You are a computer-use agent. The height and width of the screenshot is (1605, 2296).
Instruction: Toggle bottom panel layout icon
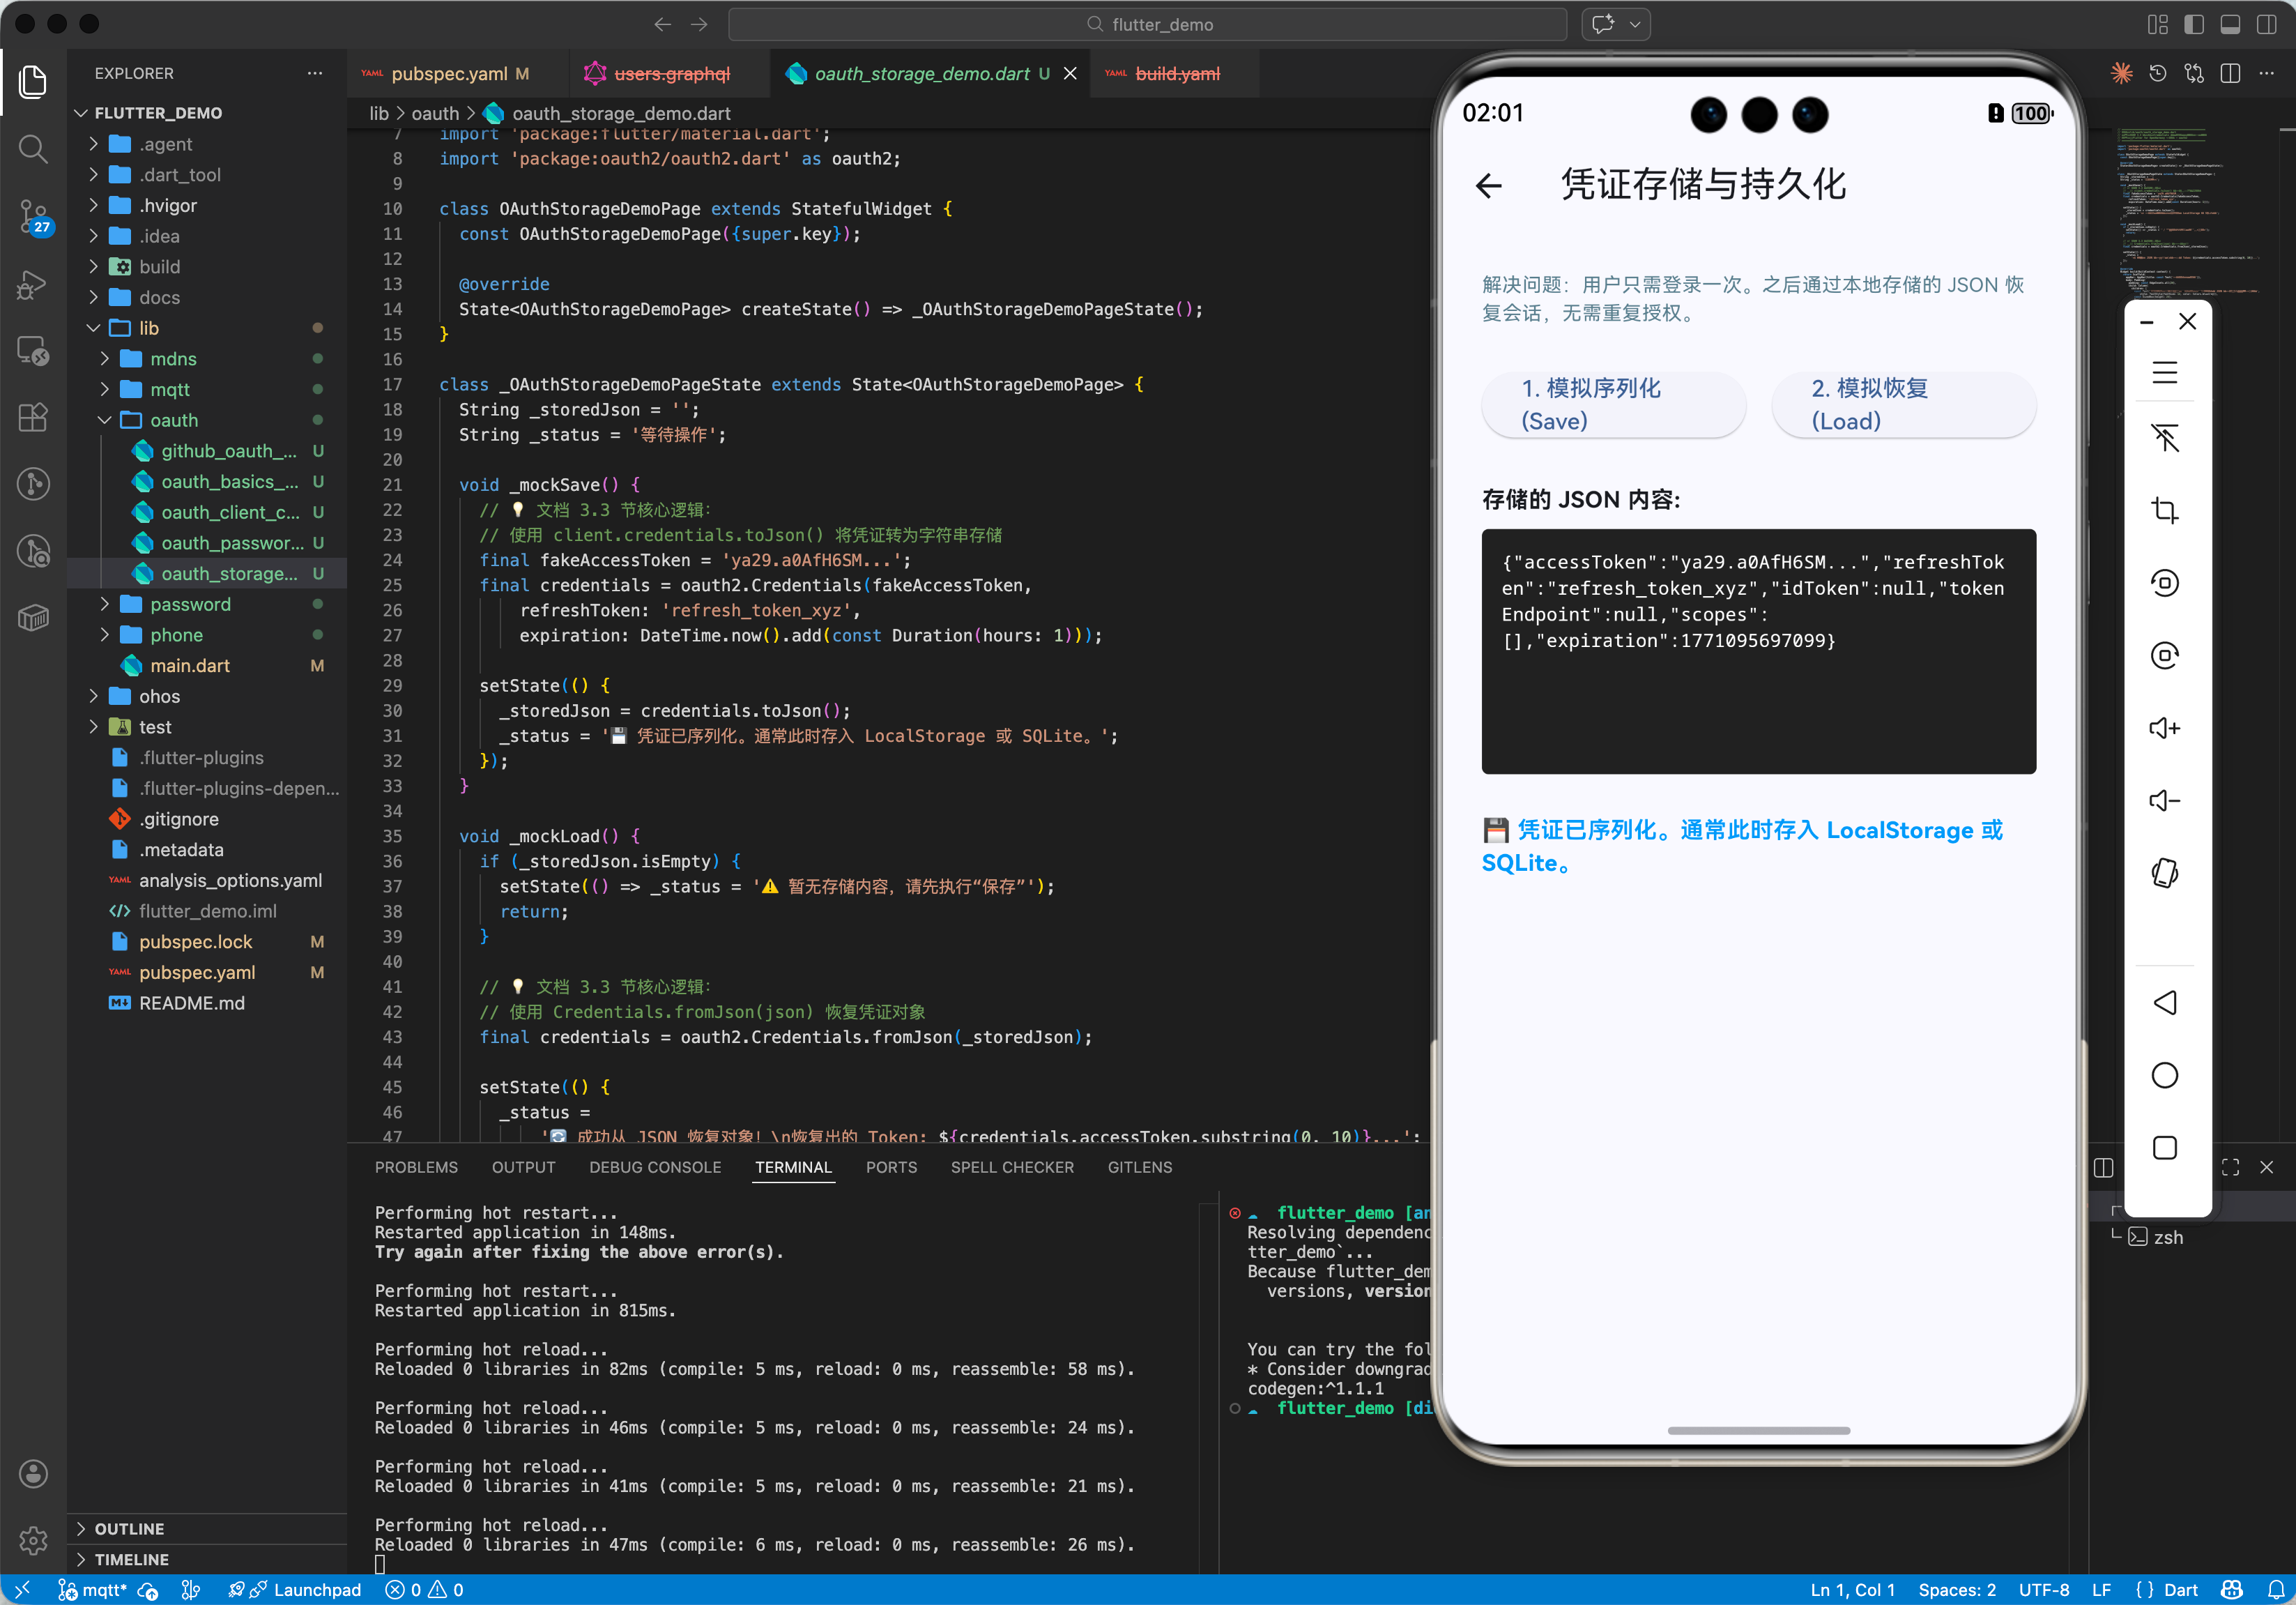pyautogui.click(x=2229, y=24)
